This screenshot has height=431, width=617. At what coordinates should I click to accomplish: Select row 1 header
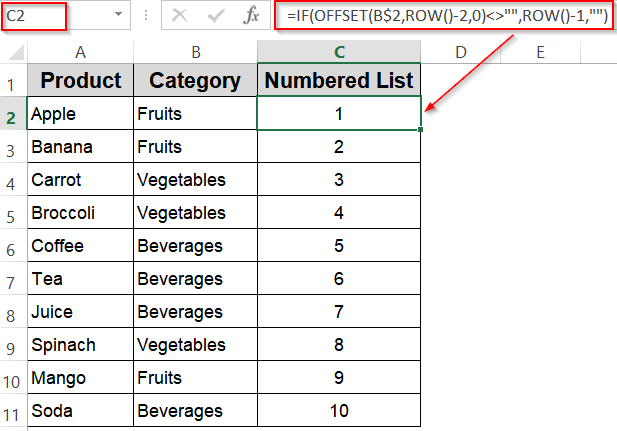click(x=13, y=83)
